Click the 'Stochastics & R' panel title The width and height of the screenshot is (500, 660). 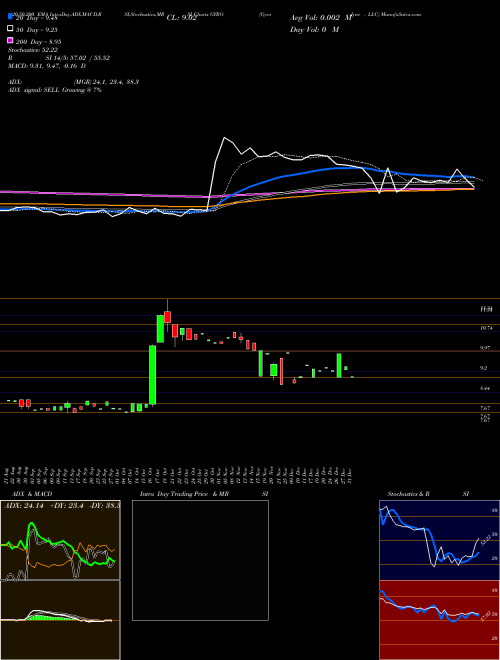point(408,494)
